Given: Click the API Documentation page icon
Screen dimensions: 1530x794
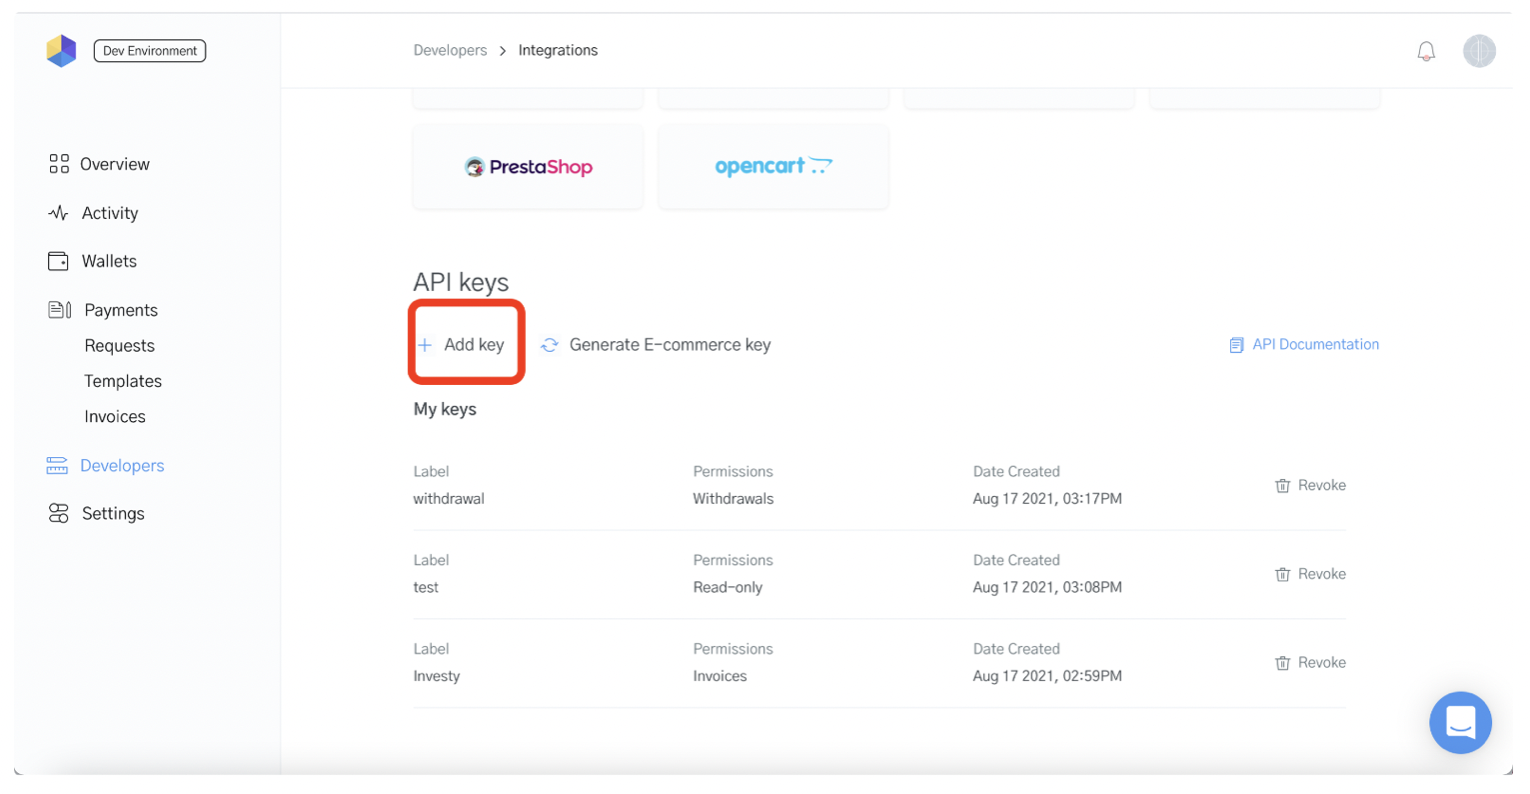Looking at the screenshot, I should (1236, 345).
